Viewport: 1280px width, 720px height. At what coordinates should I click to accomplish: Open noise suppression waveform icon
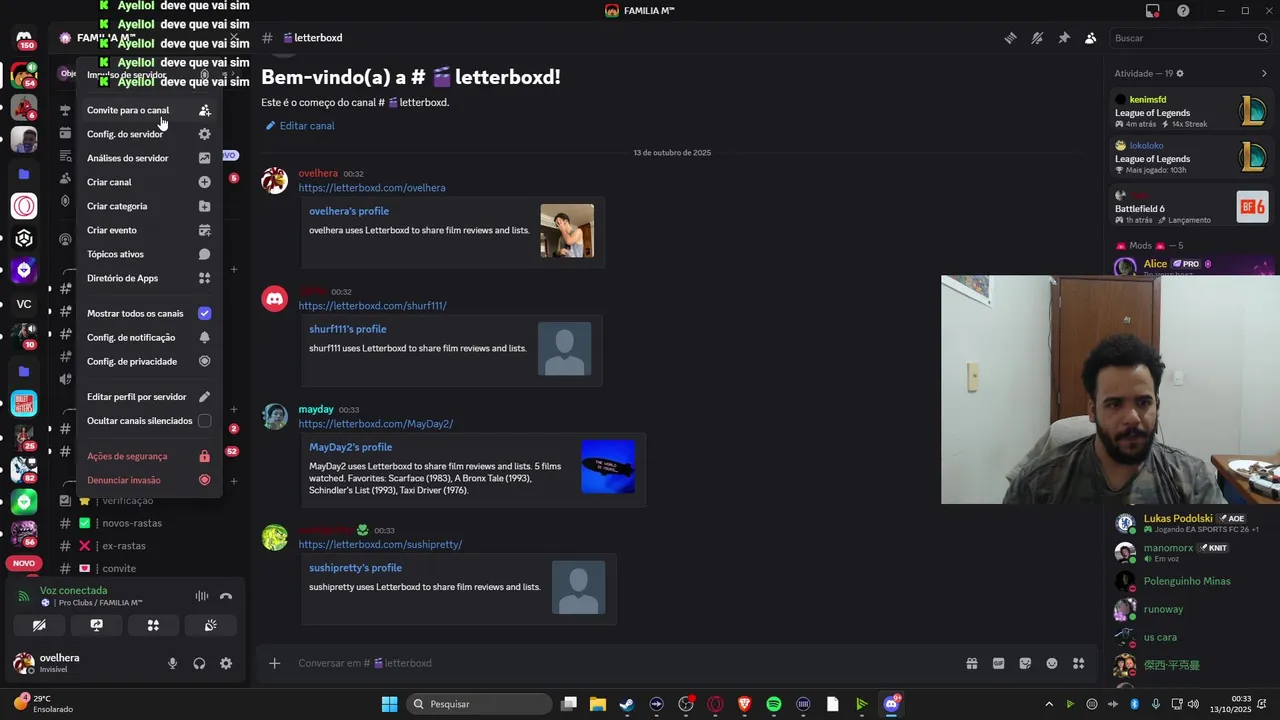pyautogui.click(x=201, y=596)
